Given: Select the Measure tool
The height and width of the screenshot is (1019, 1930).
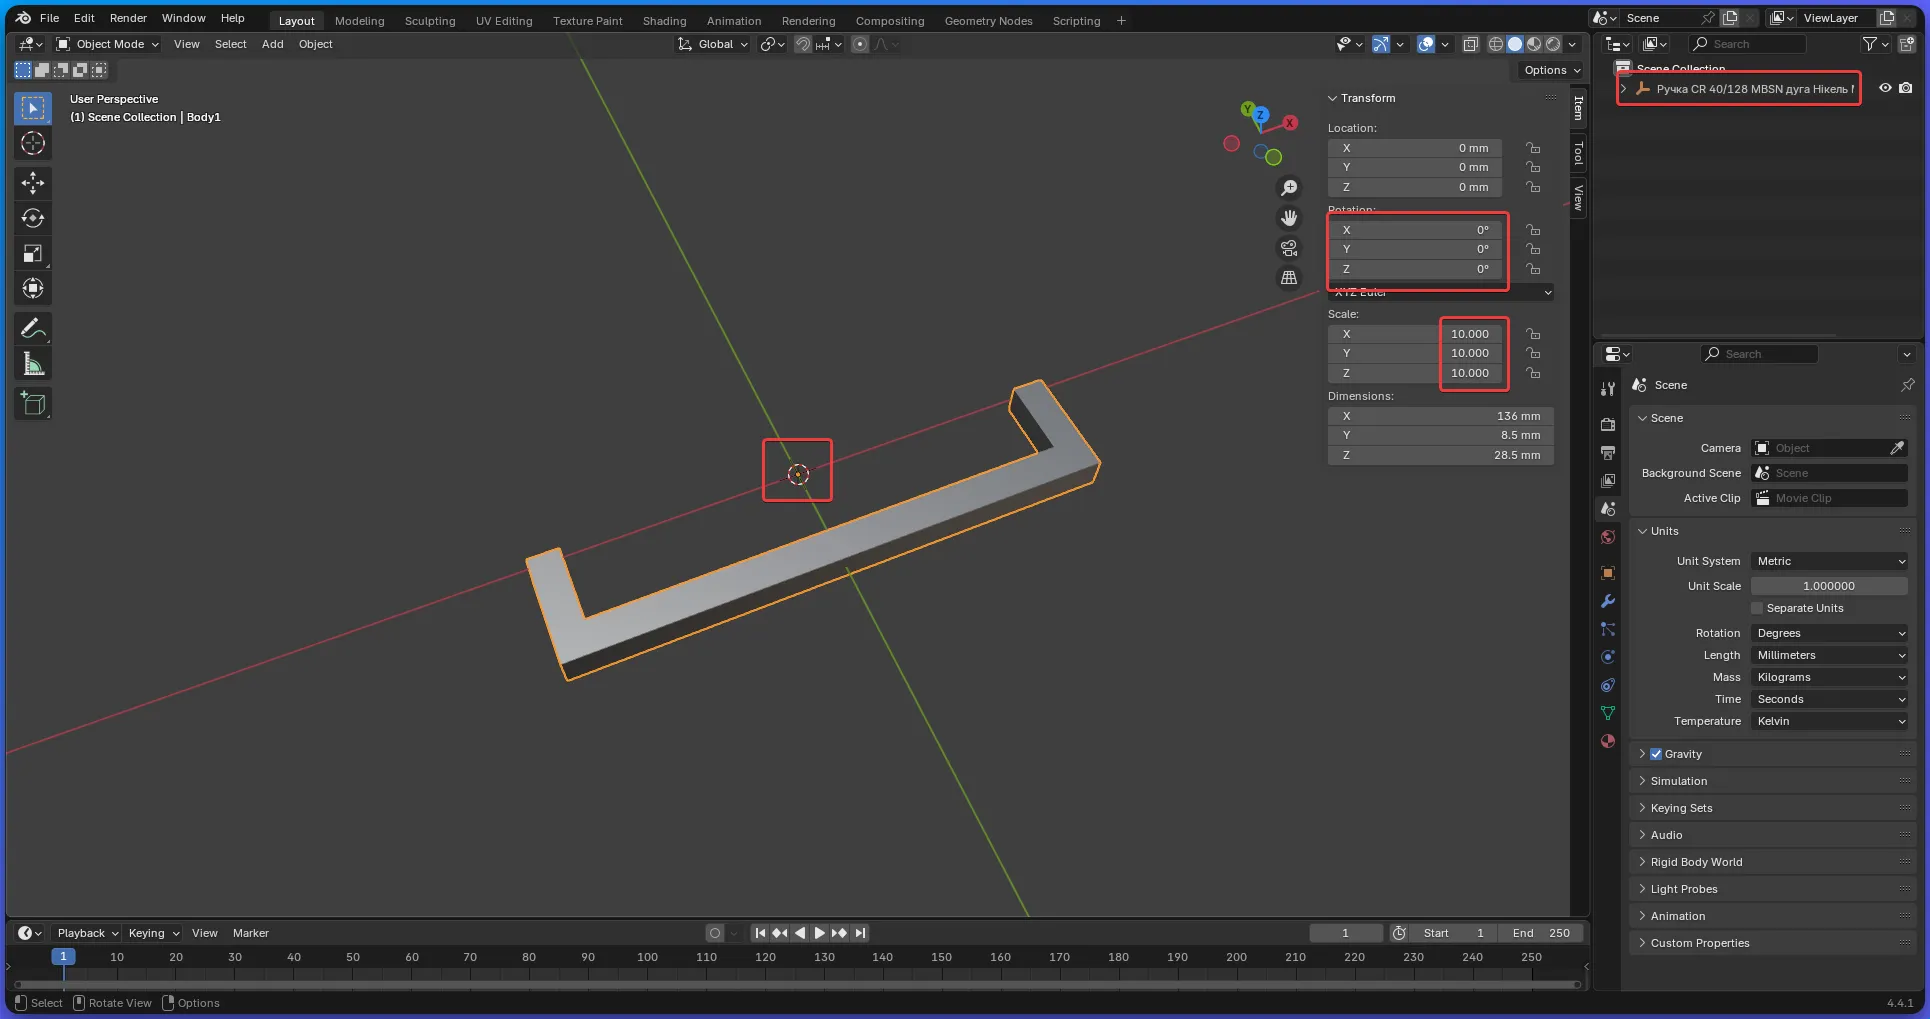Looking at the screenshot, I should [33, 364].
